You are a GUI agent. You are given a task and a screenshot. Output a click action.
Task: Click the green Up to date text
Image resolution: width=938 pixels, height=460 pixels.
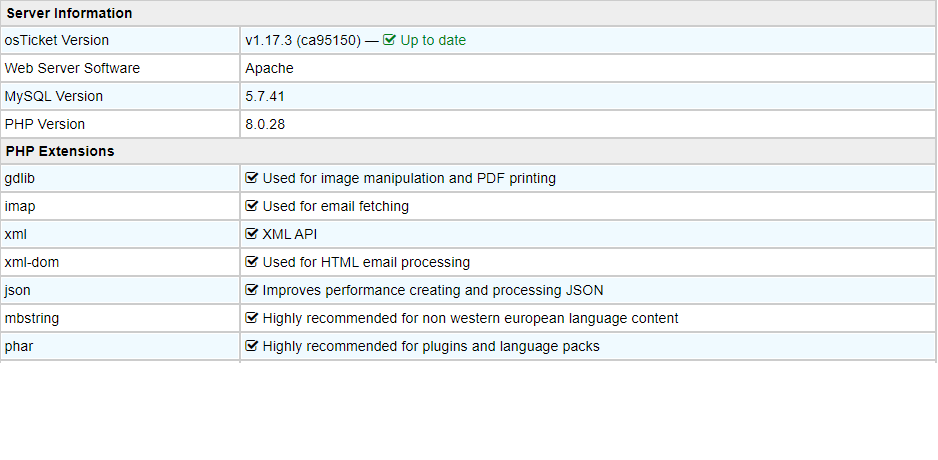pos(433,40)
